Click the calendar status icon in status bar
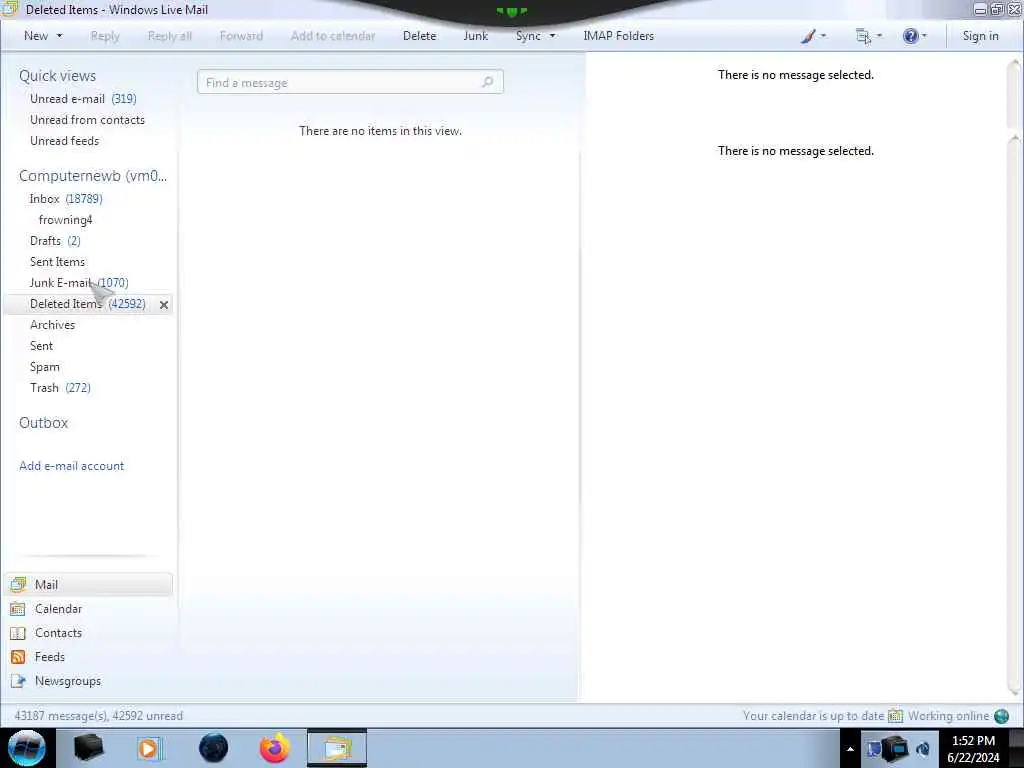Image resolution: width=1024 pixels, height=768 pixels. coord(895,716)
